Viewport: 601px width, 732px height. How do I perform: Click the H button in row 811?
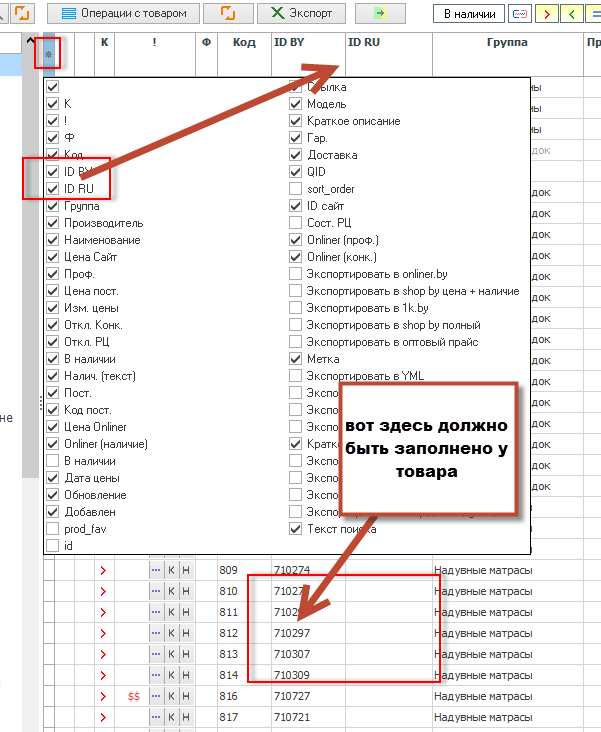click(x=186, y=612)
